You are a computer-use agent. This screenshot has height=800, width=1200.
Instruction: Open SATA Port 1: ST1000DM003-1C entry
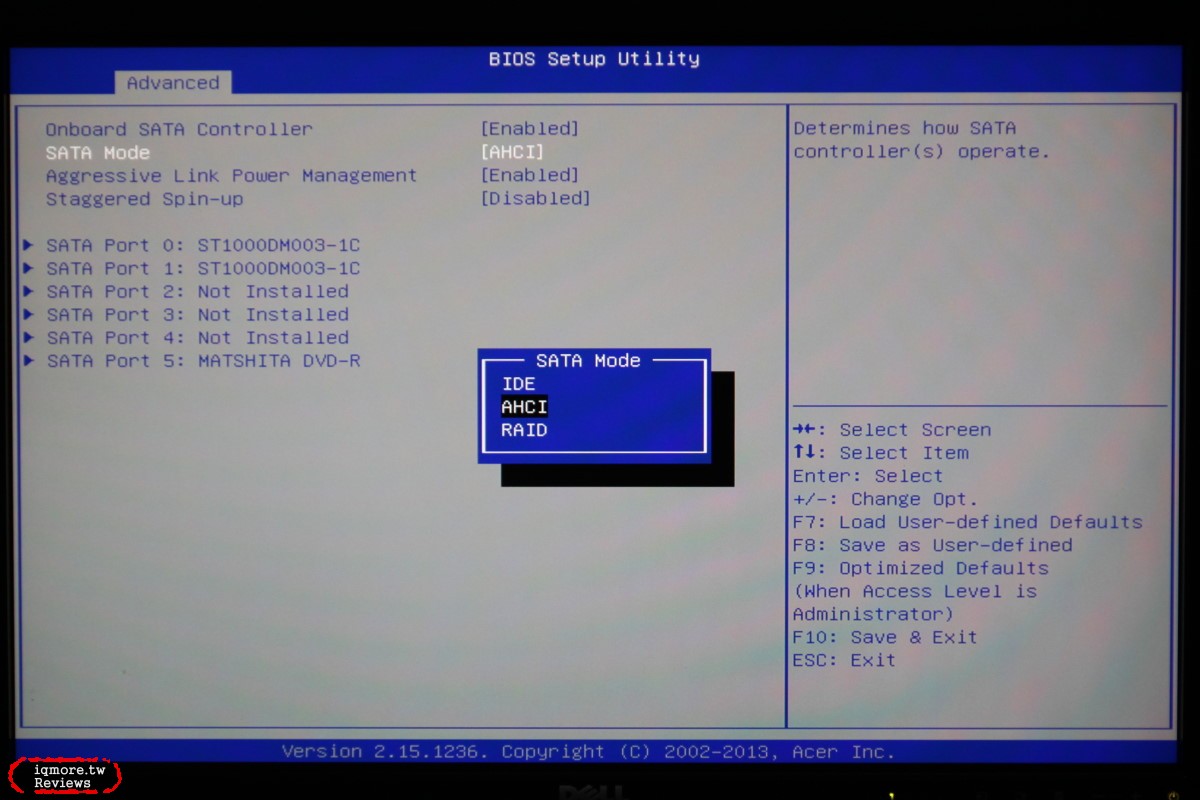point(203,268)
